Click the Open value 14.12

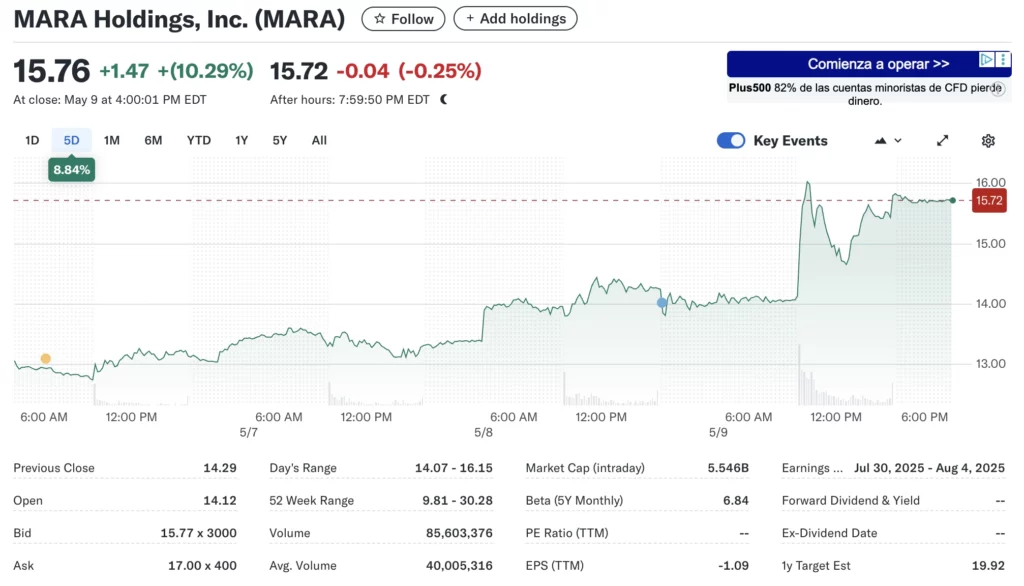click(x=219, y=500)
